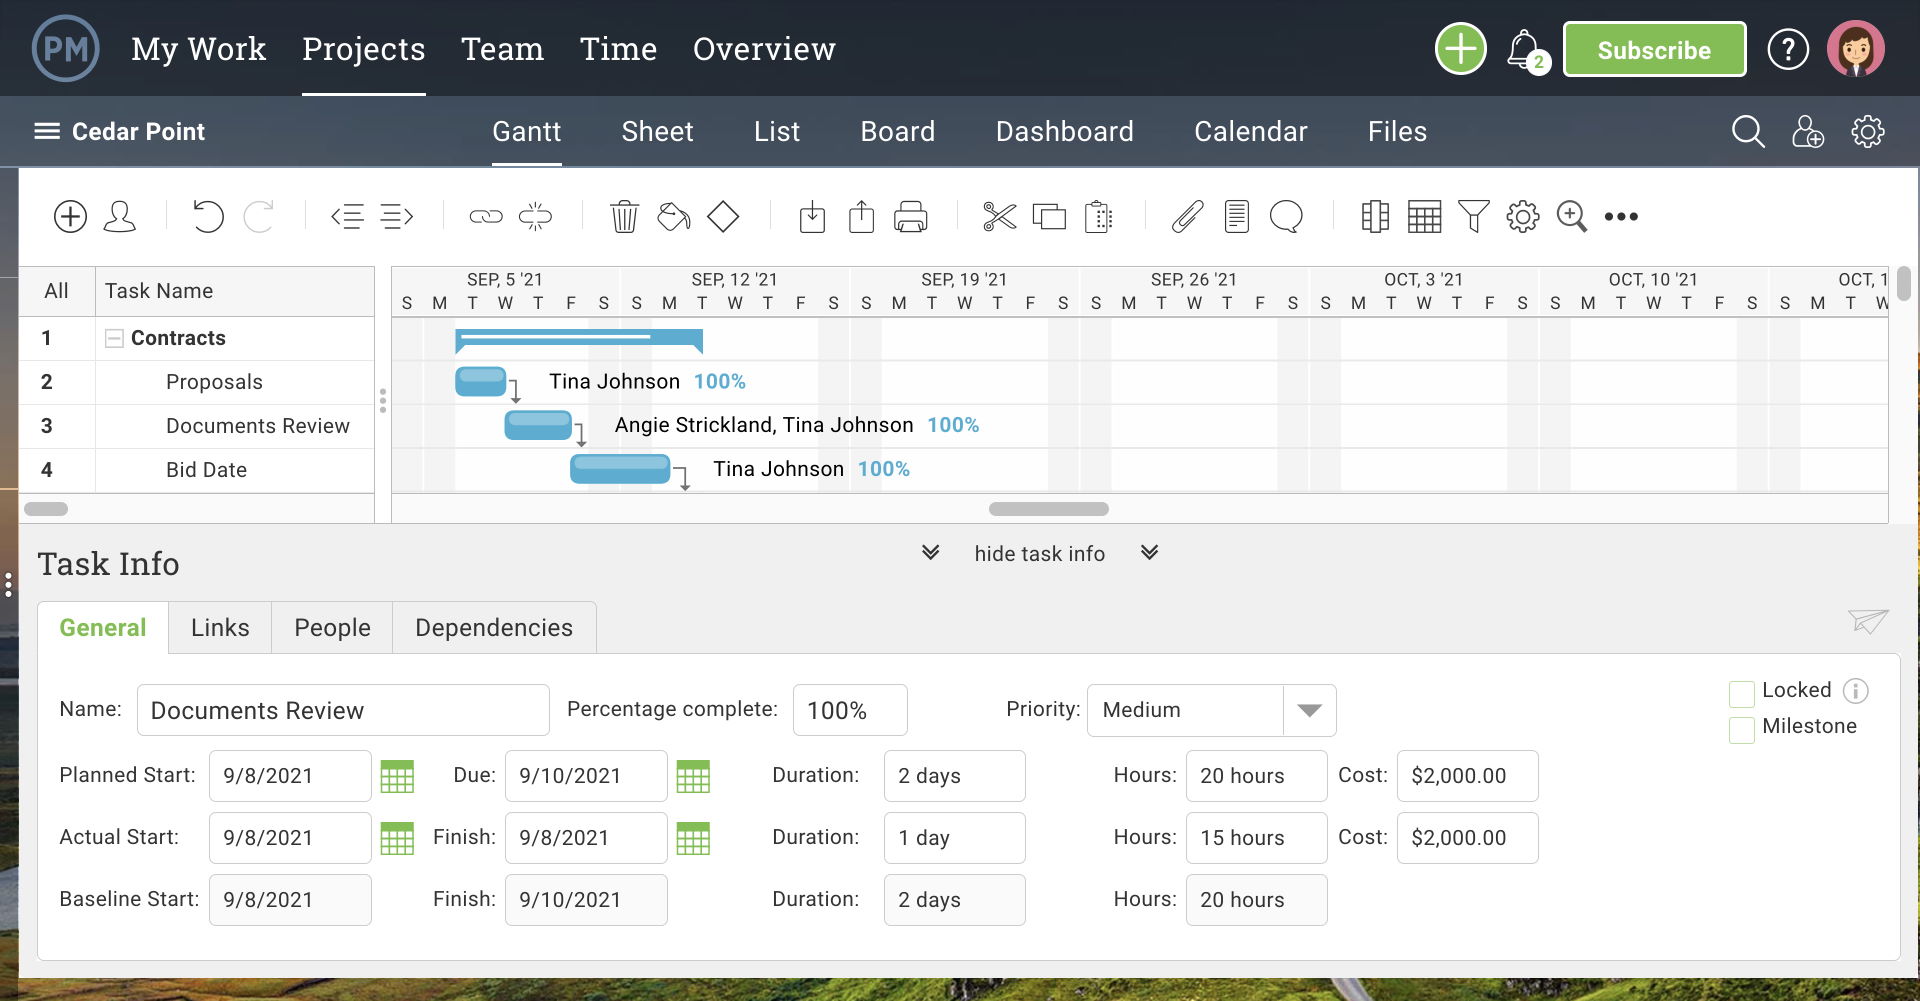
Task: Click the undo arrow icon
Action: click(208, 217)
